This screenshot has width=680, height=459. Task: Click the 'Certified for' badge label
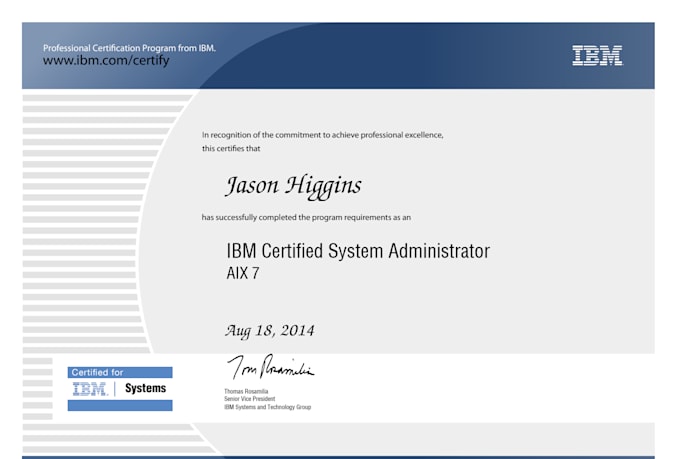pyautogui.click(x=97, y=372)
